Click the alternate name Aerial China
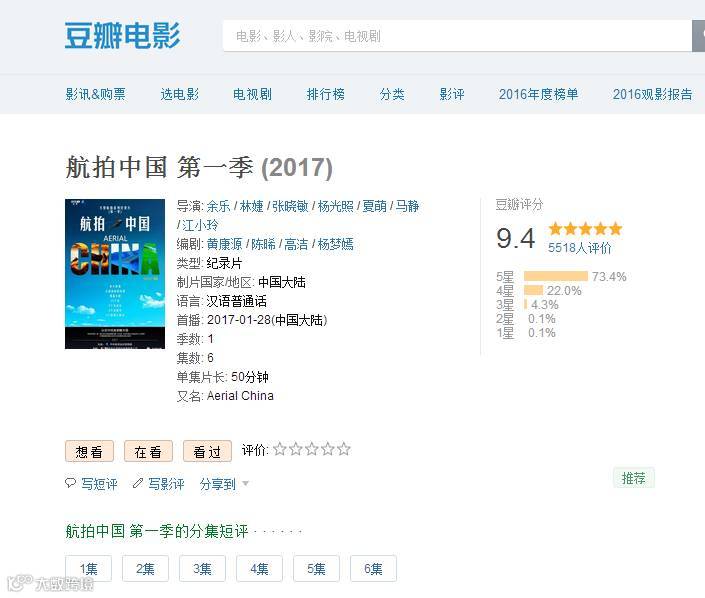 coord(240,396)
